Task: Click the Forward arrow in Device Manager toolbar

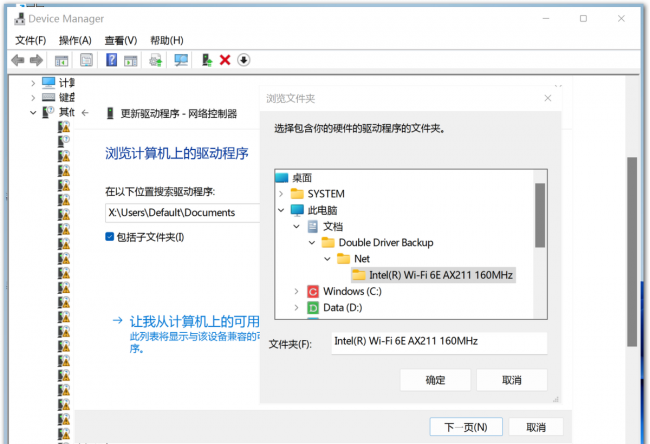Action: (x=36, y=61)
